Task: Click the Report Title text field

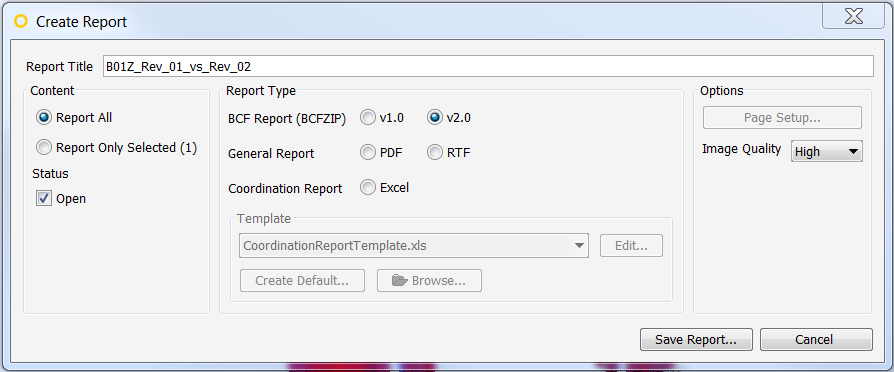Action: (x=488, y=66)
